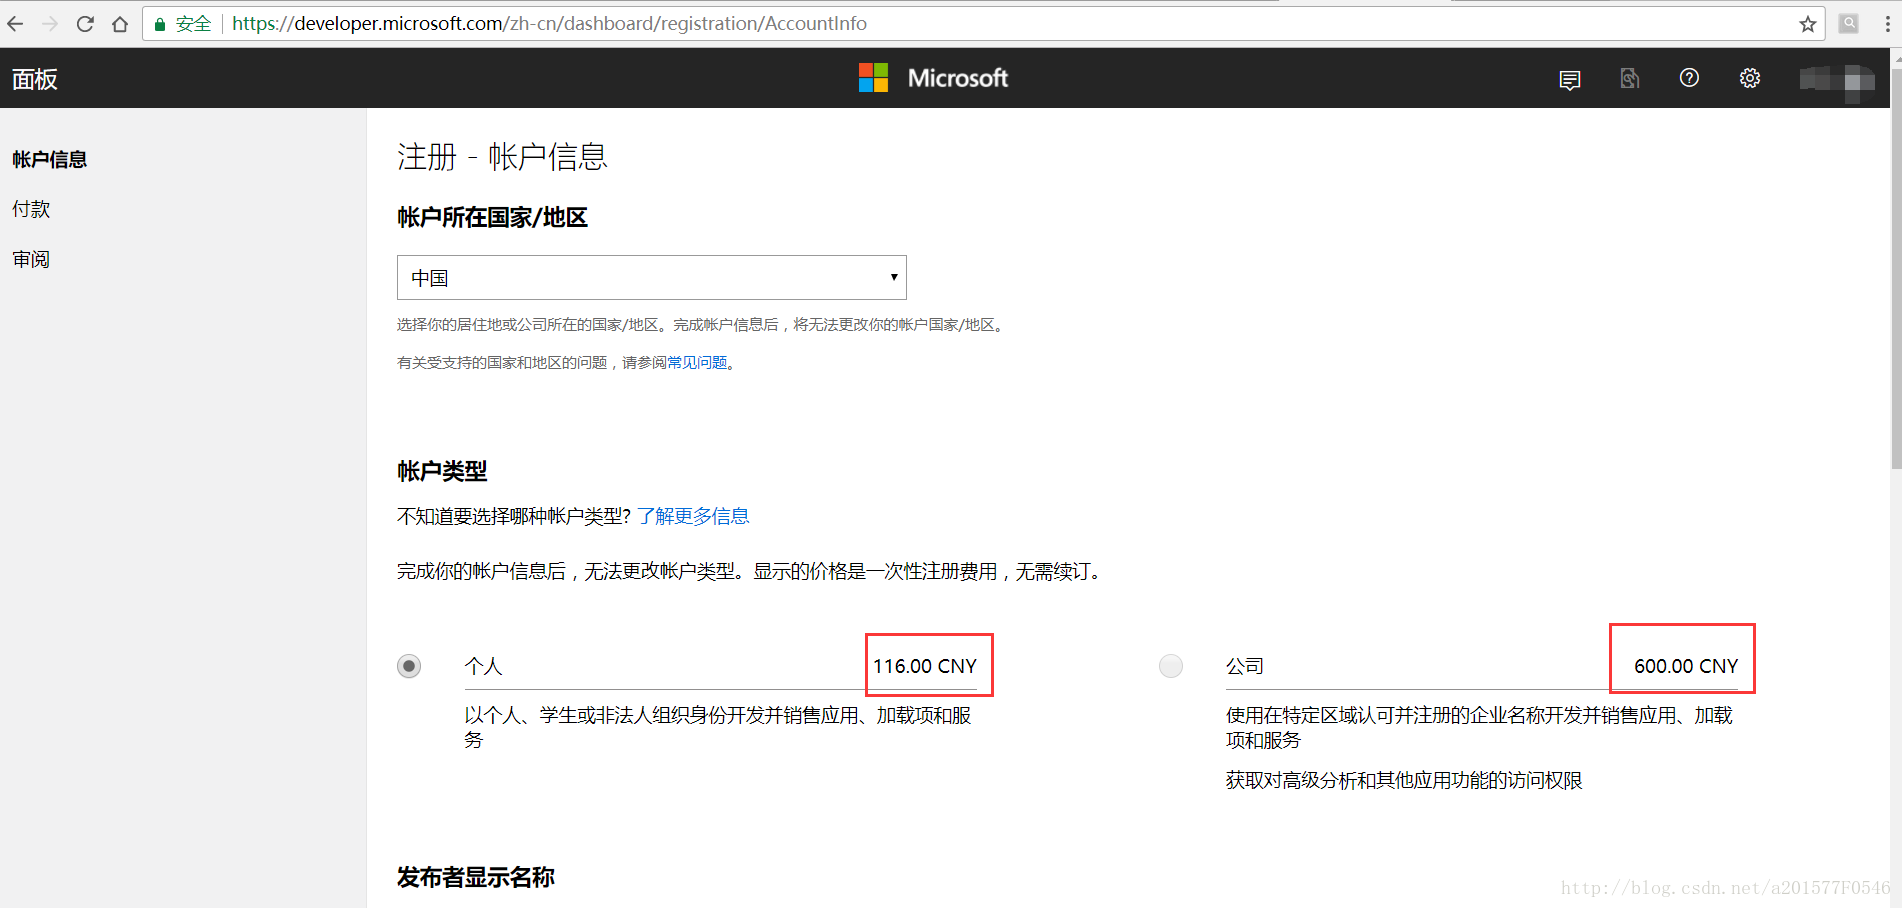
Task: Click the 面板 dashboard title
Action: (35, 79)
